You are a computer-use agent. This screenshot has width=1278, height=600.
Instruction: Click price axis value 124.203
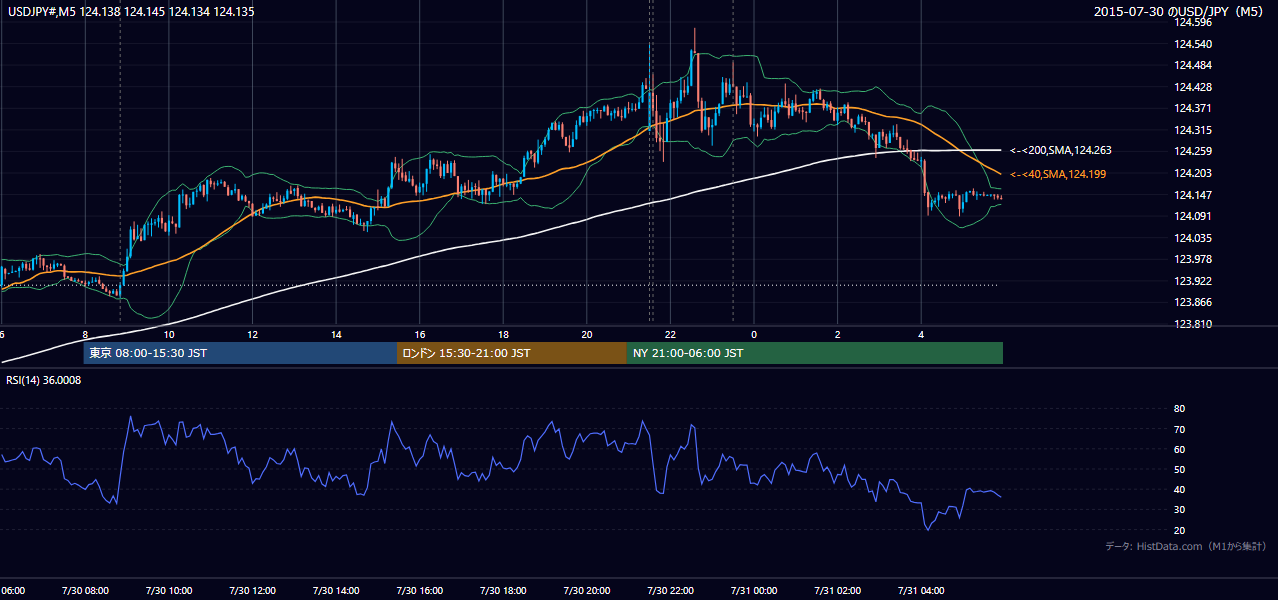(x=1194, y=173)
